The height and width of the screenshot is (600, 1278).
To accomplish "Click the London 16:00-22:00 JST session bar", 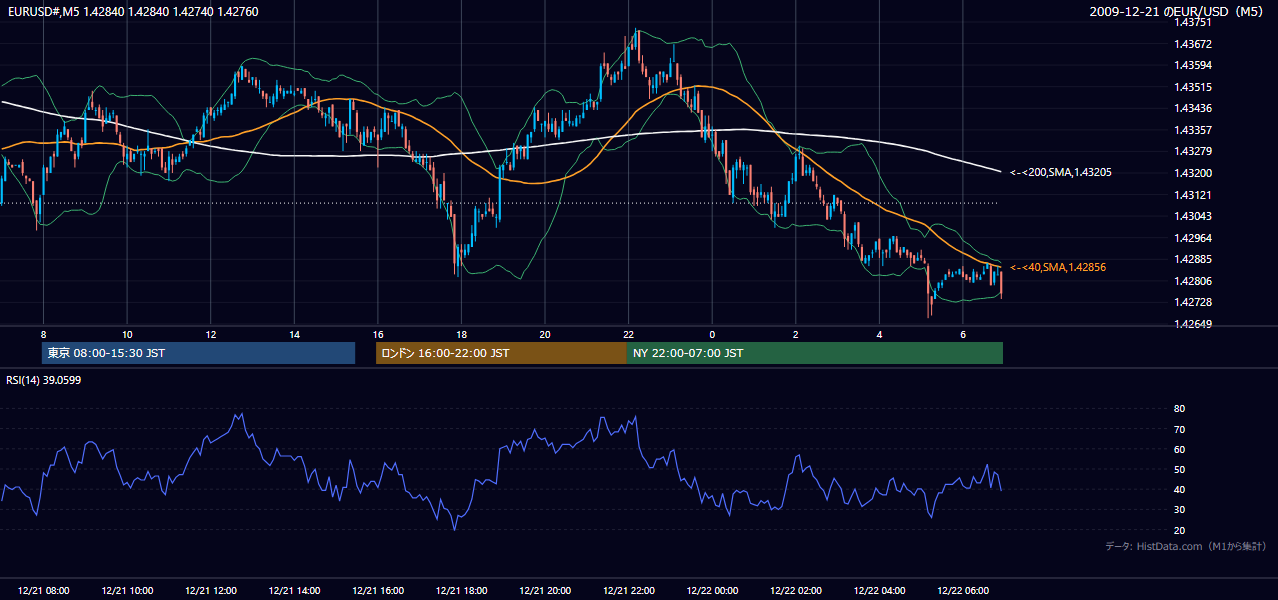I will 501,353.
